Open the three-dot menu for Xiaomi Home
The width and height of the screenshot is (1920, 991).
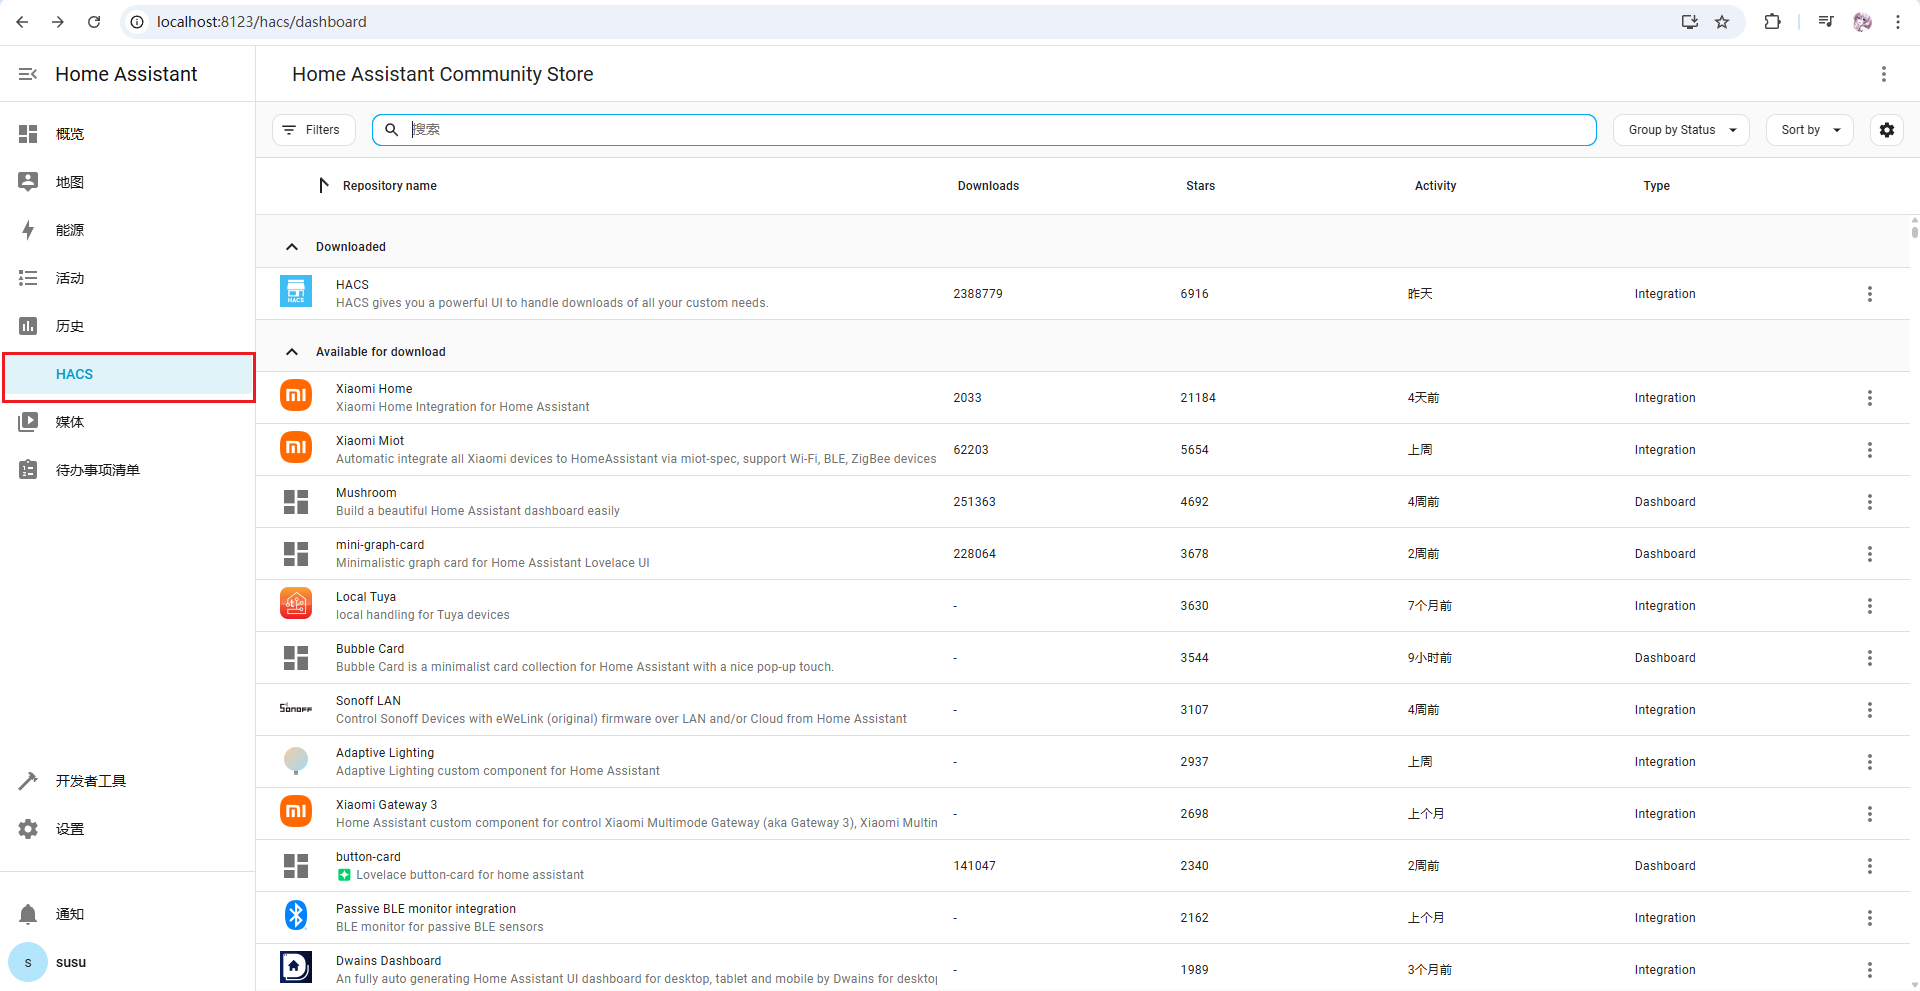(x=1869, y=398)
